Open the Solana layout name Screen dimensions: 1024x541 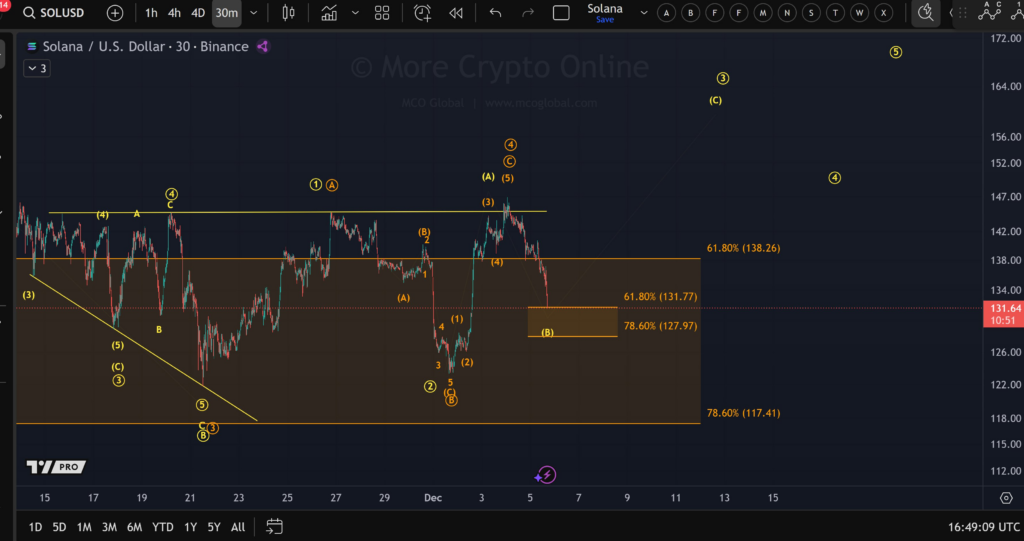point(605,8)
